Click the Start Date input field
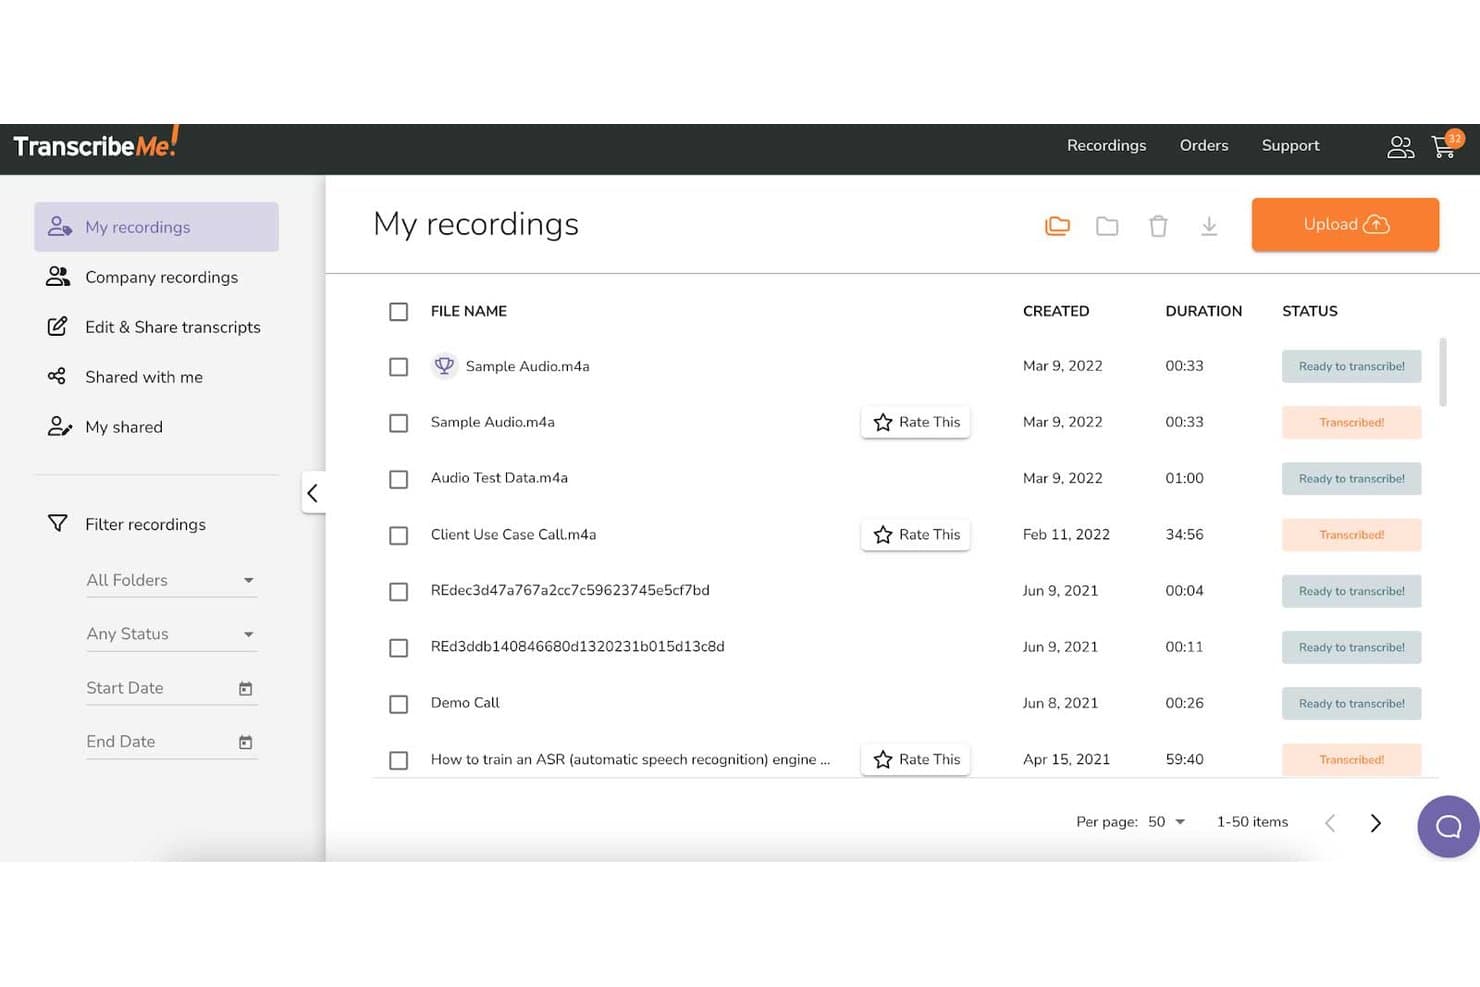Viewport: 1480px width, 987px height. tap(171, 688)
